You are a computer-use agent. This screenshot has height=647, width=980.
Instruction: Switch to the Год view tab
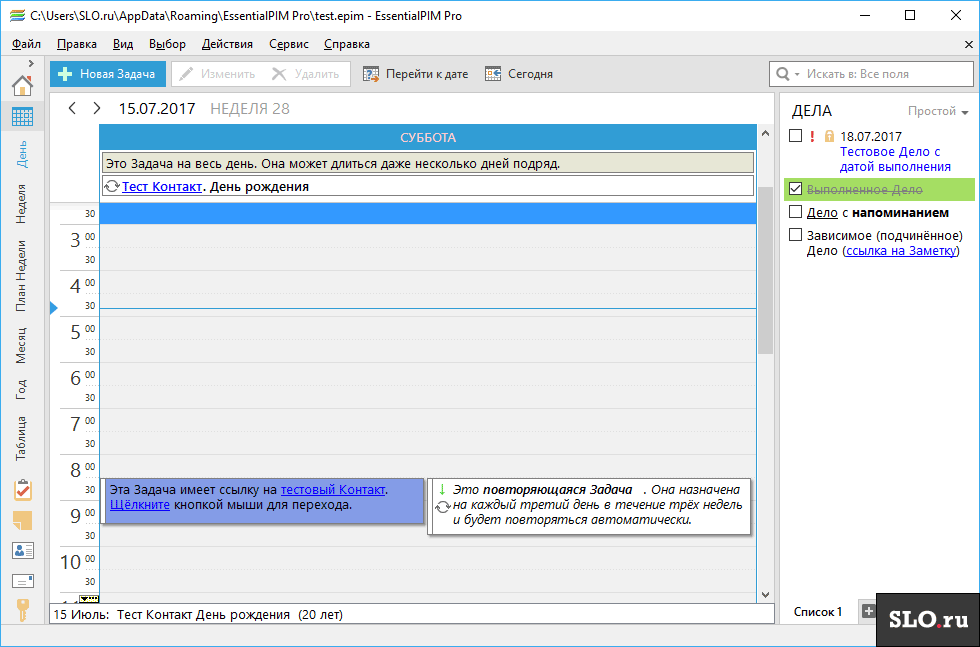pos(22,389)
